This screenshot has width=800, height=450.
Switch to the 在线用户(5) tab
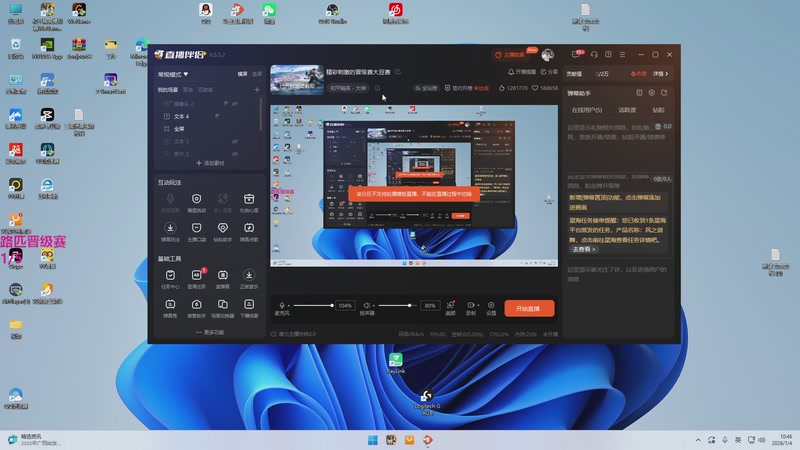tap(587, 110)
